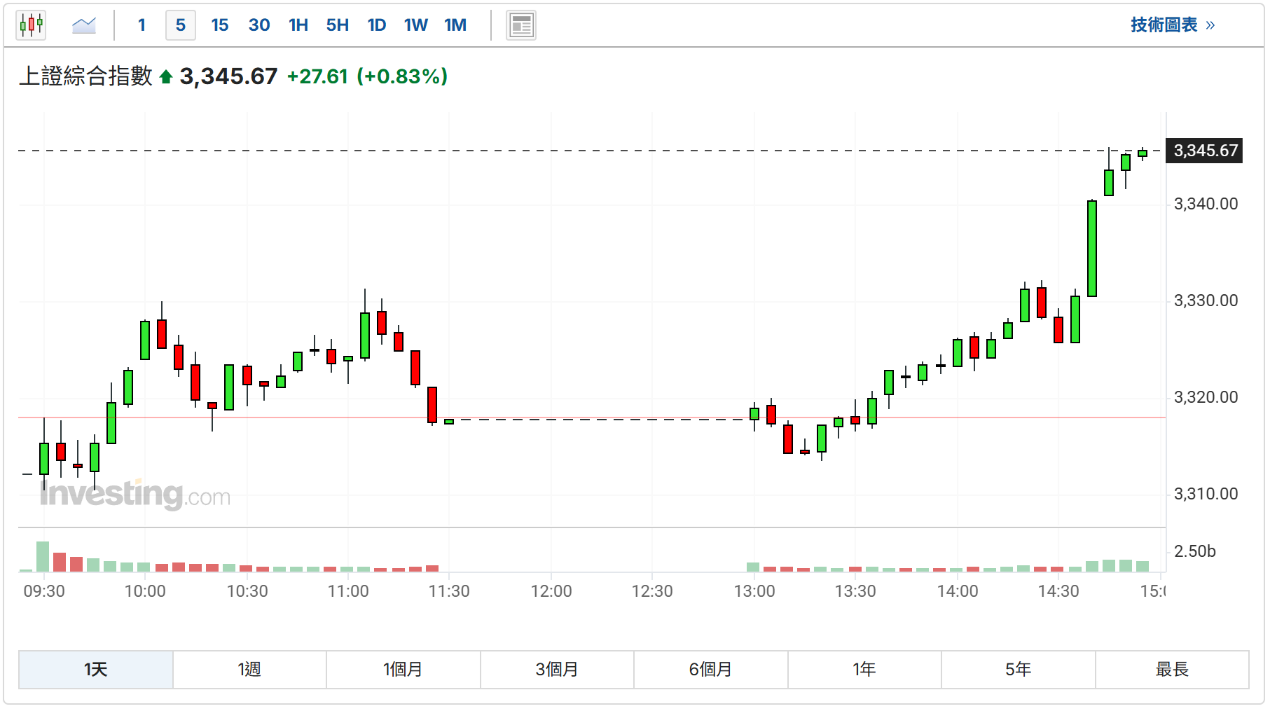Switch to candlestick chart type icon
1270x711 pixels.
31,25
